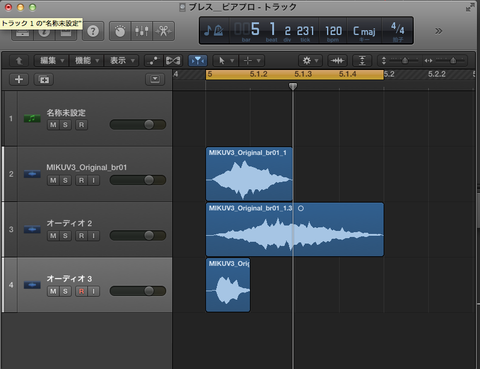Solo the オーディオ 3 track
The image size is (480, 369).
click(65, 291)
